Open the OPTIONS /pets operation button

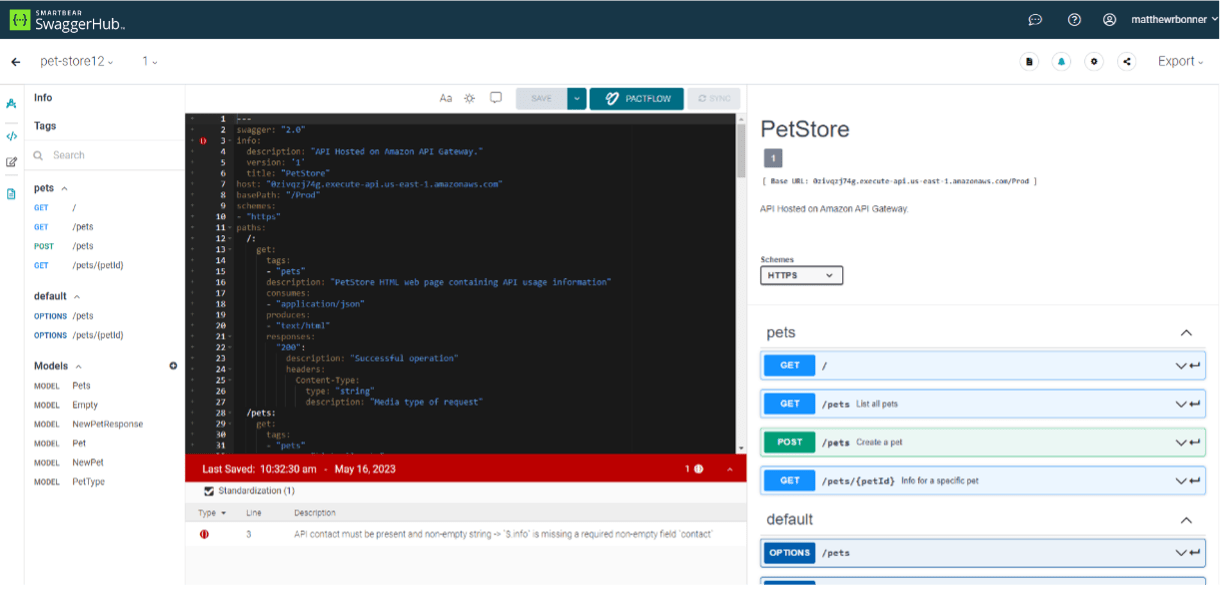(790, 553)
